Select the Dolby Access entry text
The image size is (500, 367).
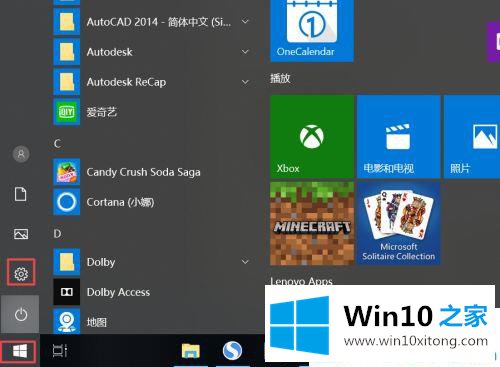click(x=118, y=292)
